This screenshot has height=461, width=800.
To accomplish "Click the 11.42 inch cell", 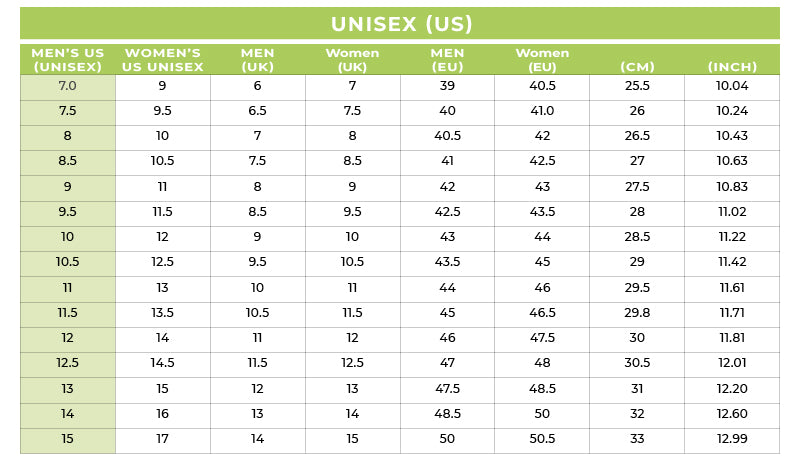I will pyautogui.click(x=732, y=263).
